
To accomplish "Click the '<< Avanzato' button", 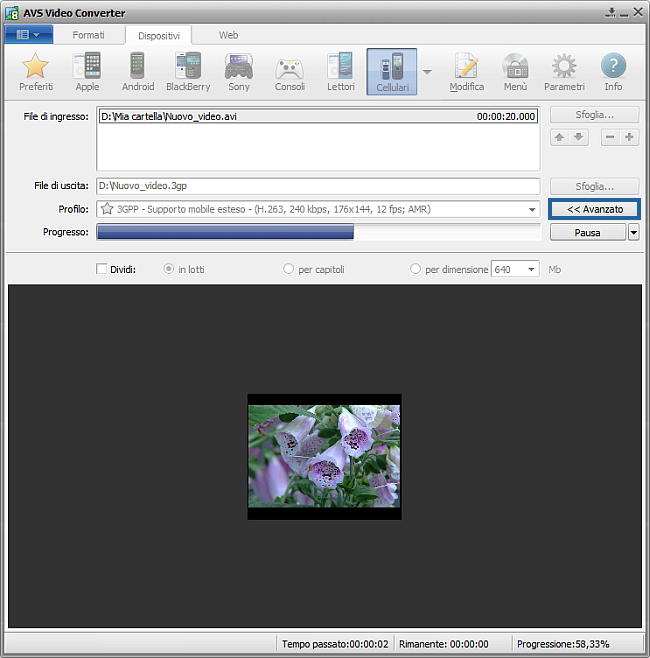I will point(594,209).
